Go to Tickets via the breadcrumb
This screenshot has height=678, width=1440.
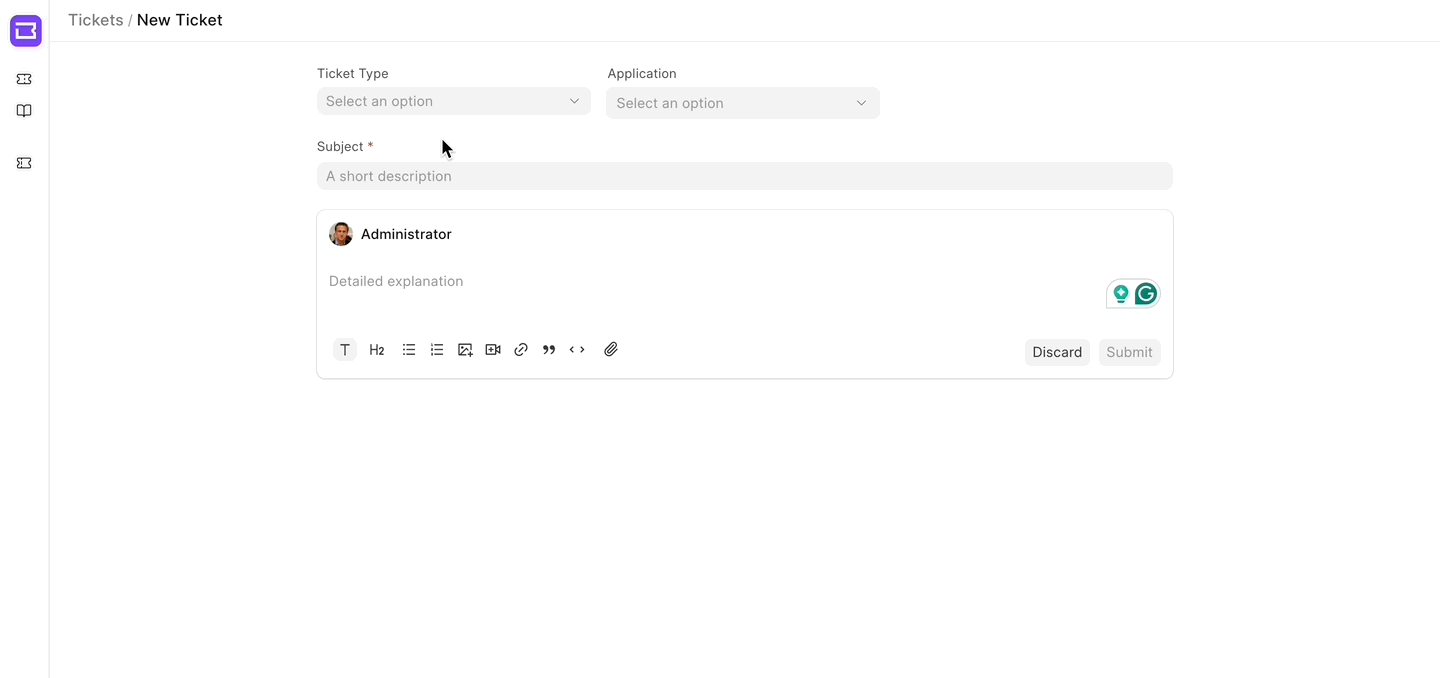tap(95, 20)
